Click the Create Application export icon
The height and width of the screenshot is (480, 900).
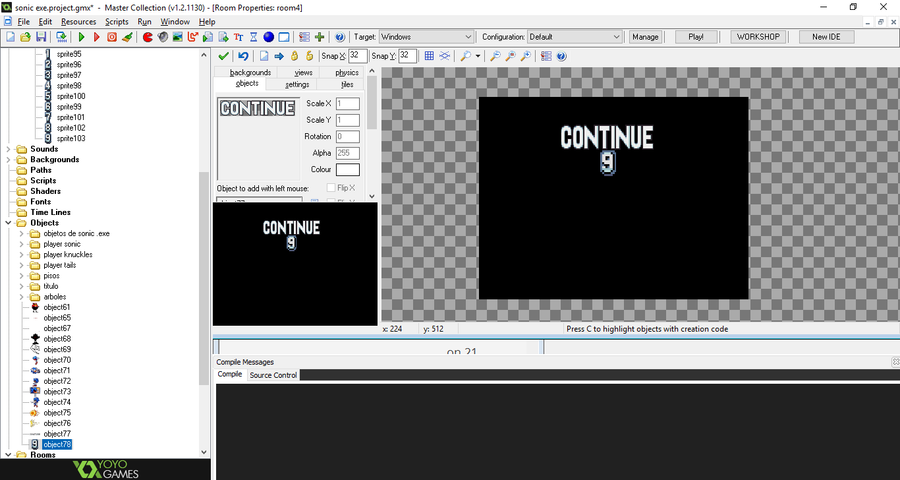coord(61,37)
